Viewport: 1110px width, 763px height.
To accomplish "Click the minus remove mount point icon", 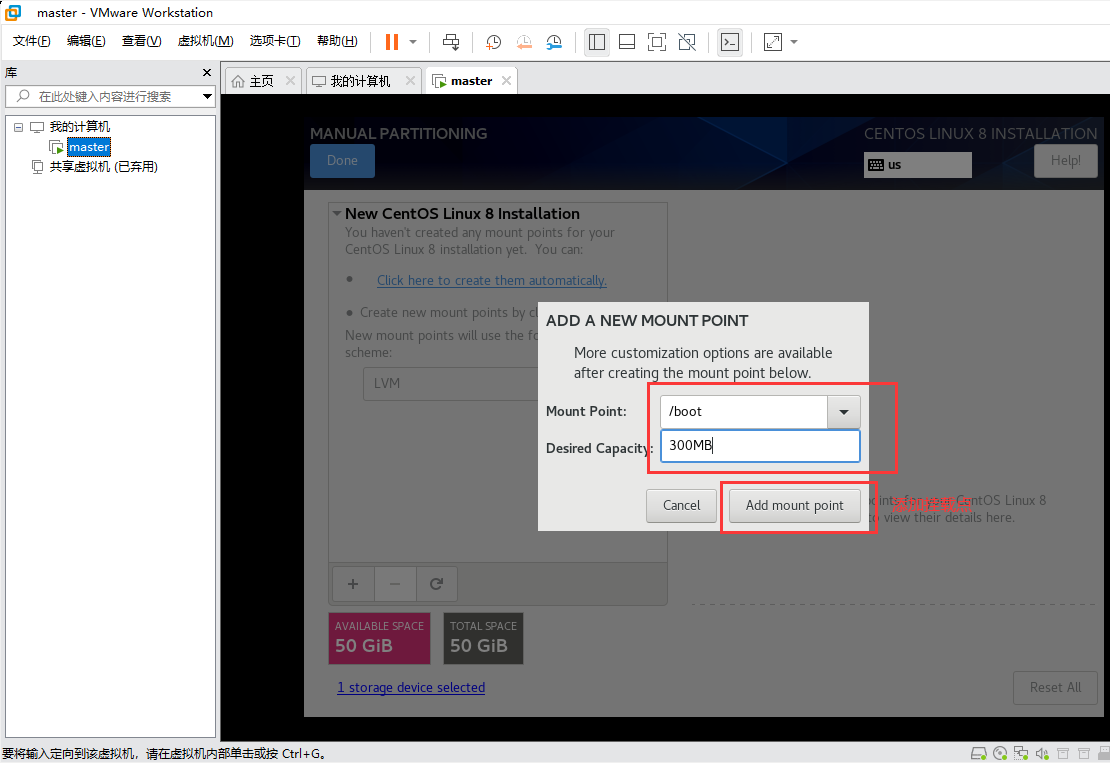I will (x=395, y=584).
